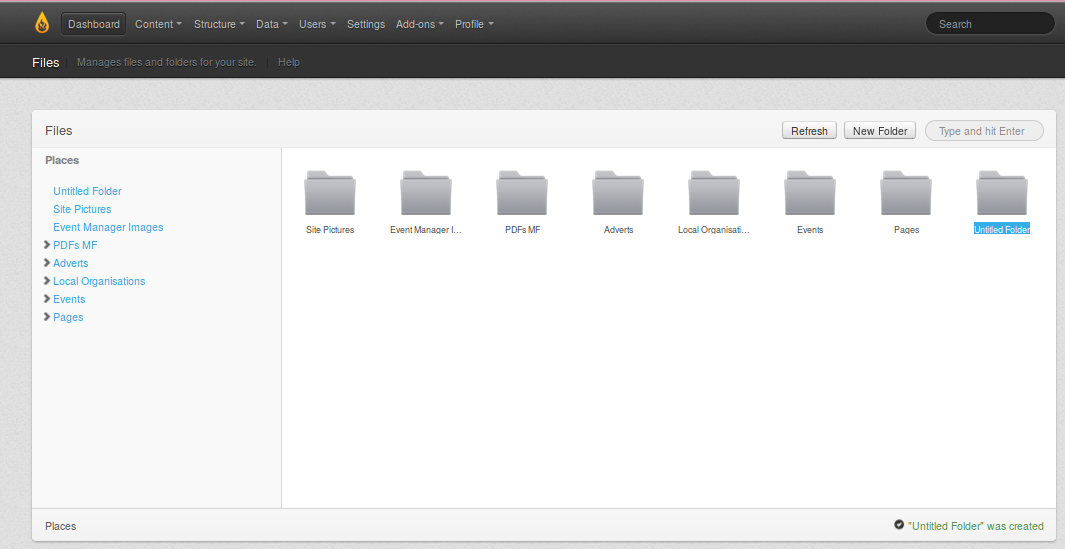The width and height of the screenshot is (1065, 549).
Task: Click the Help link in the subheader
Action: [x=289, y=62]
